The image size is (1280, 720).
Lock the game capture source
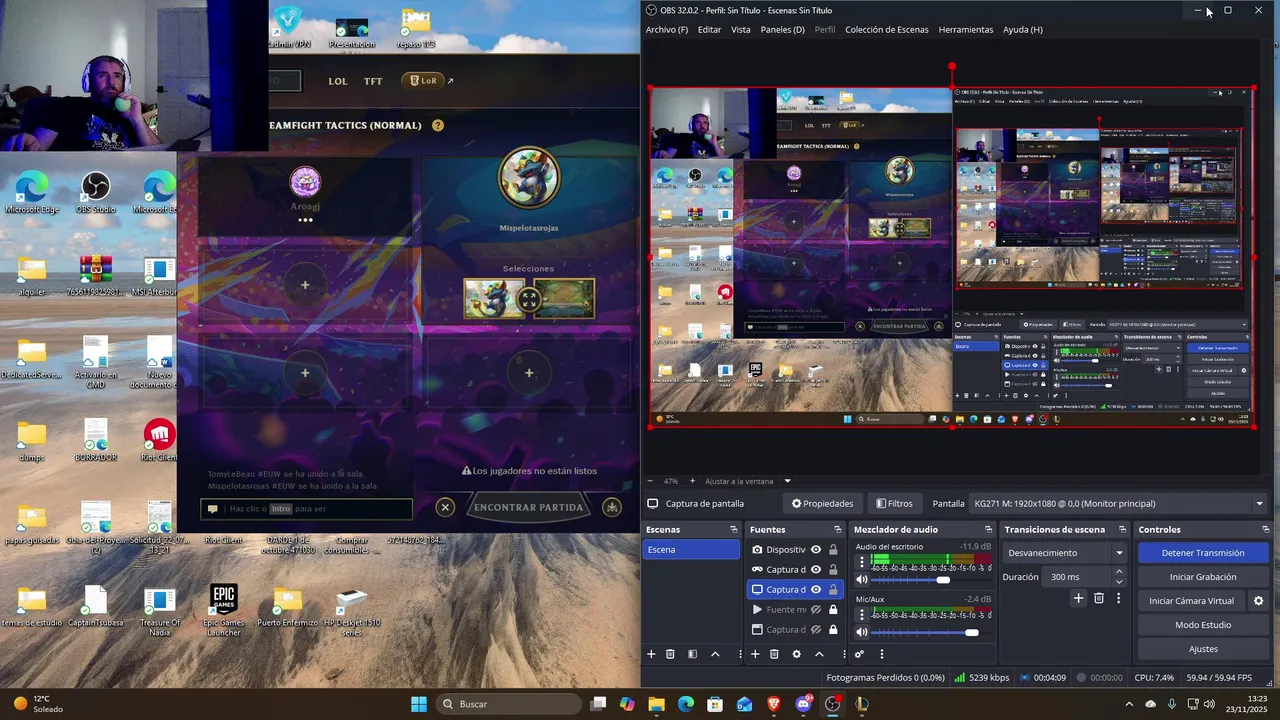833,570
